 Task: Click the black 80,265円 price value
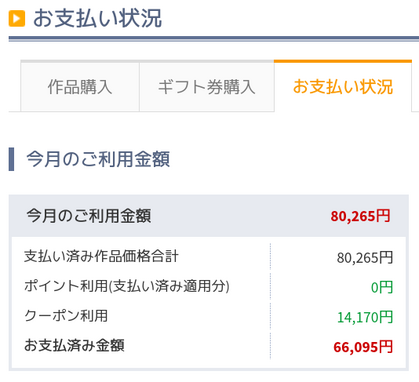click(365, 258)
